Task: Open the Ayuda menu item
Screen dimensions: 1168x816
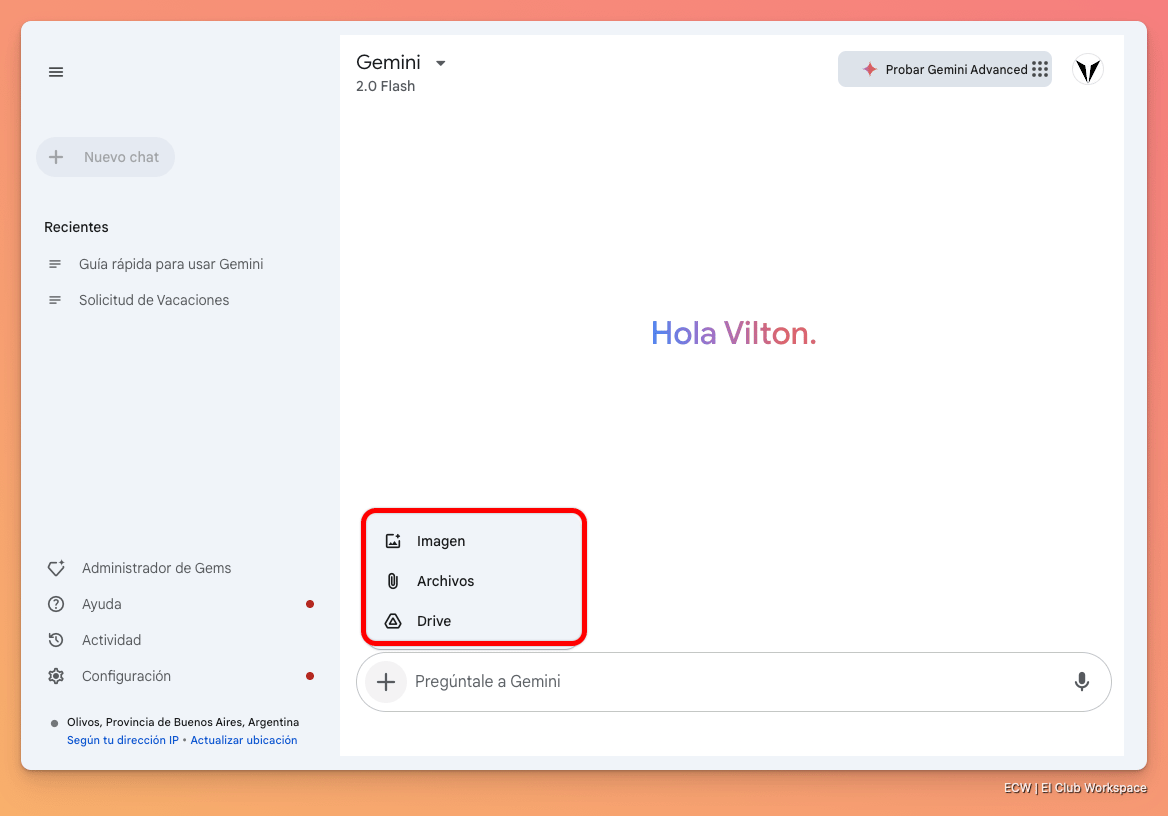Action: 101,604
